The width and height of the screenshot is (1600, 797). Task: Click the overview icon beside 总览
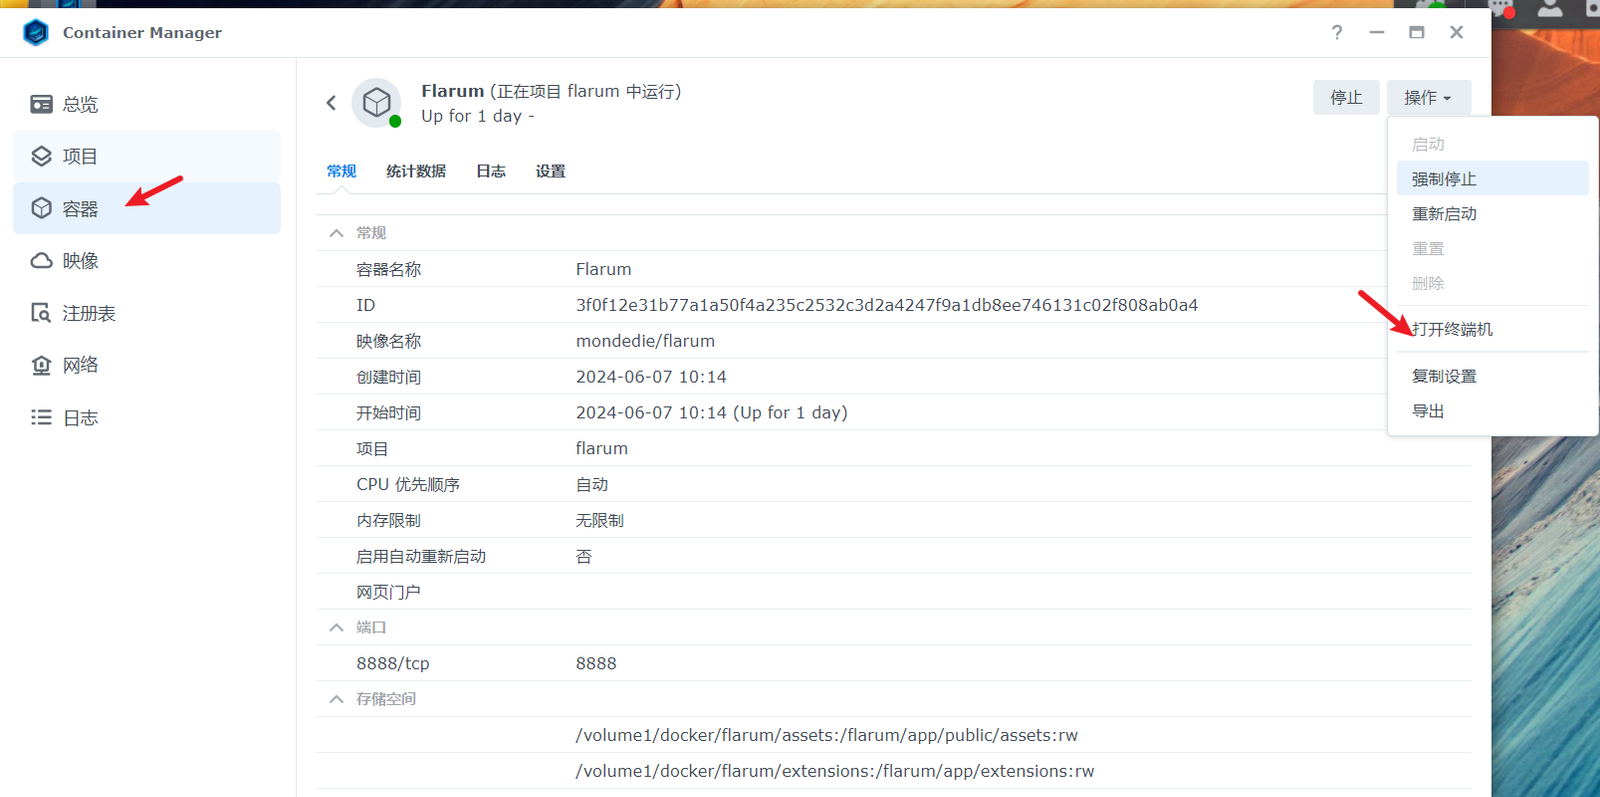click(41, 104)
